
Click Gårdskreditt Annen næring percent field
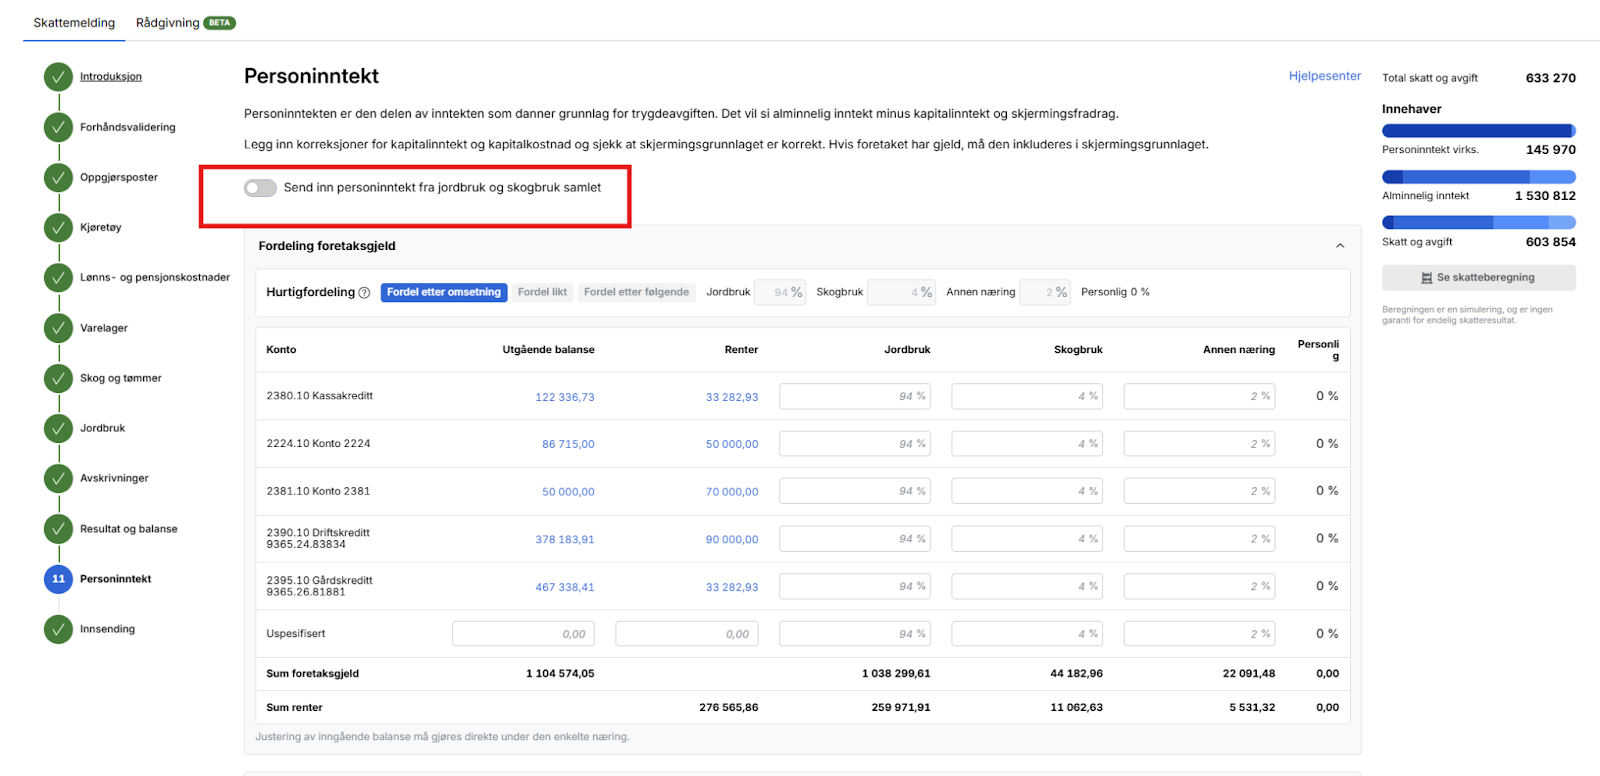pos(1199,586)
